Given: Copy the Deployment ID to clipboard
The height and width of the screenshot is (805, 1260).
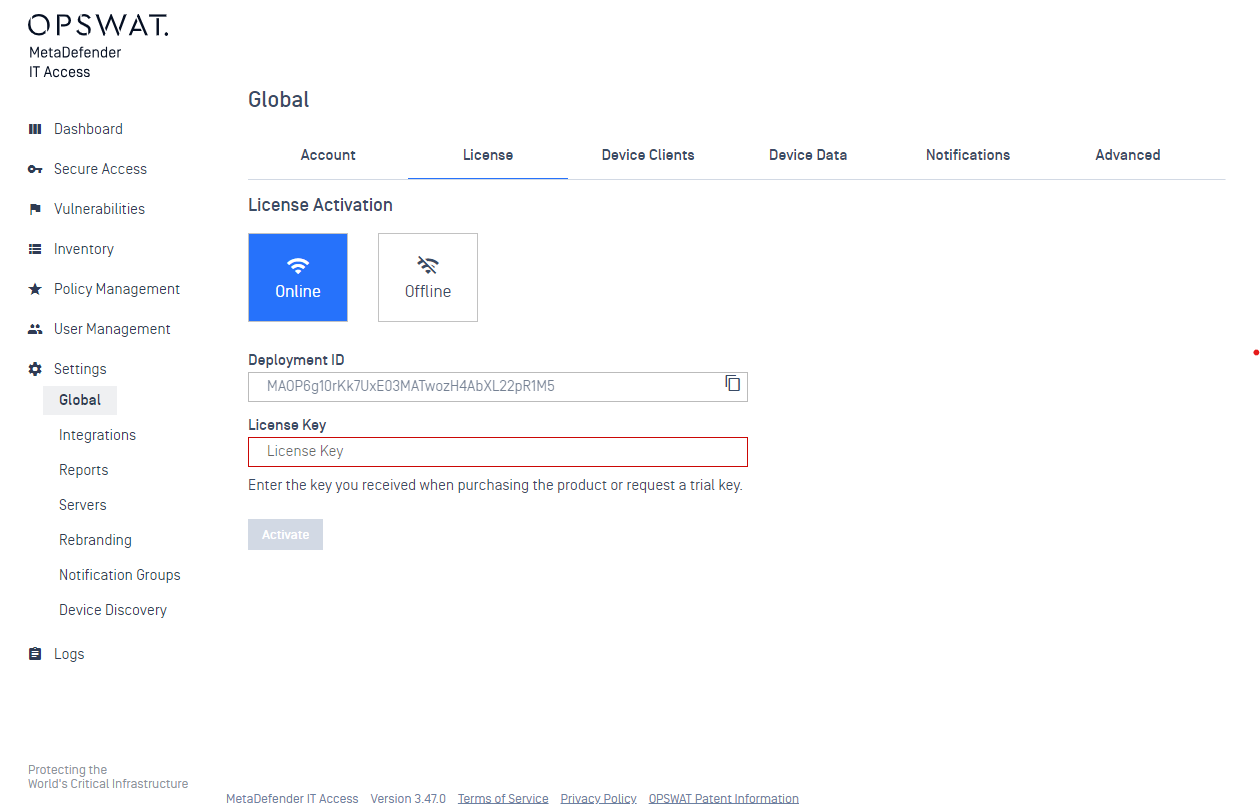Looking at the screenshot, I should coord(733,383).
